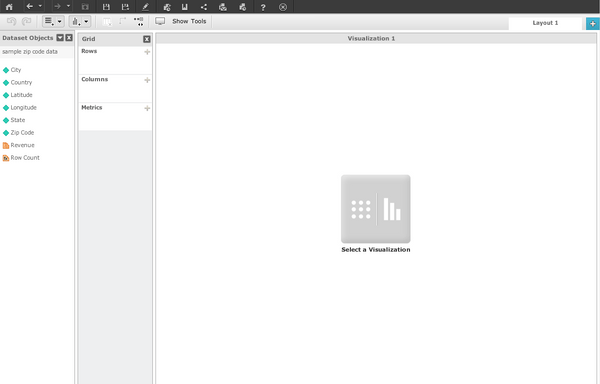Image resolution: width=600 pixels, height=384 pixels.
Task: Click the Insert Visualization chart icon
Action: 75,21
